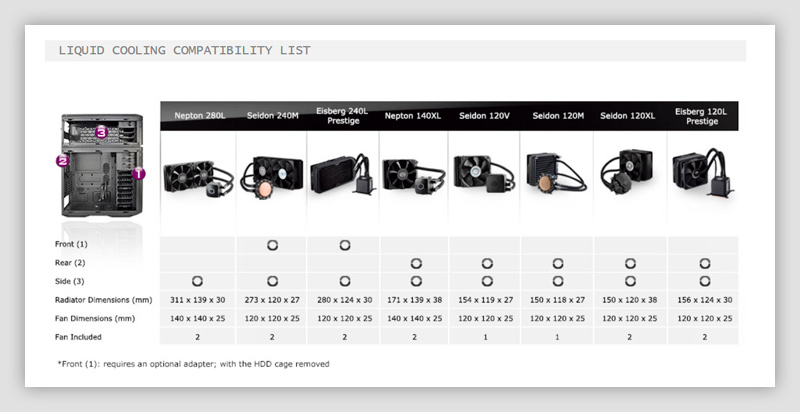800x412 pixels.
Task: Click the purple number 2 marker on the case
Action: click(62, 160)
